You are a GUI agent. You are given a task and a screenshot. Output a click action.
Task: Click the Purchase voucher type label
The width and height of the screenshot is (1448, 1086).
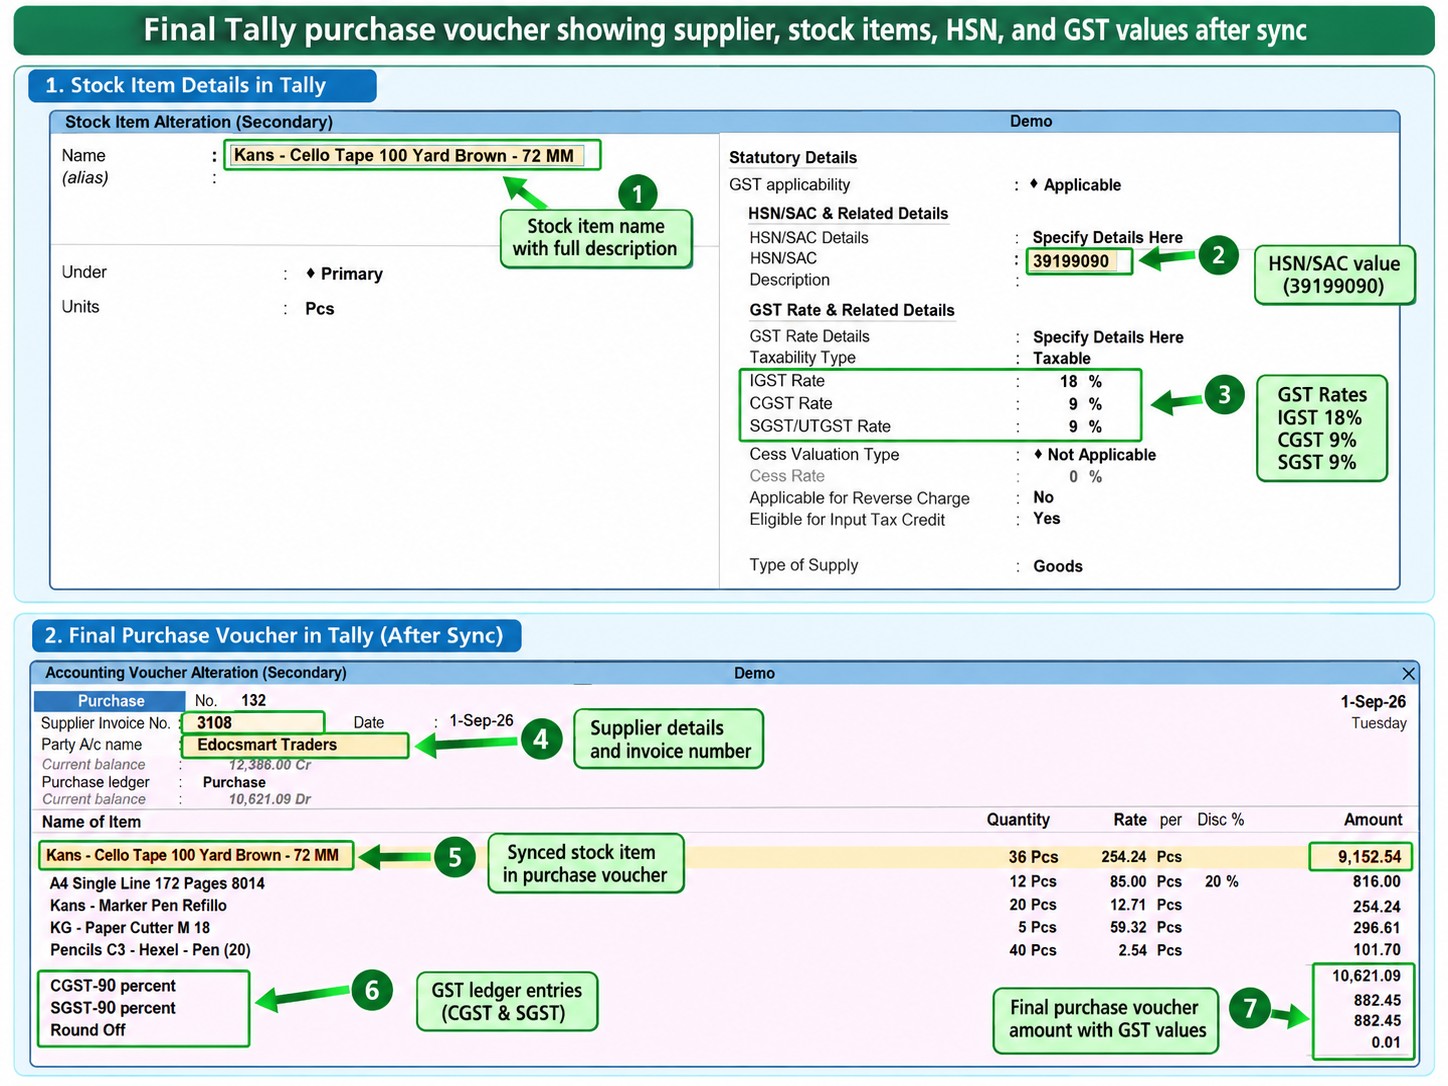(110, 701)
